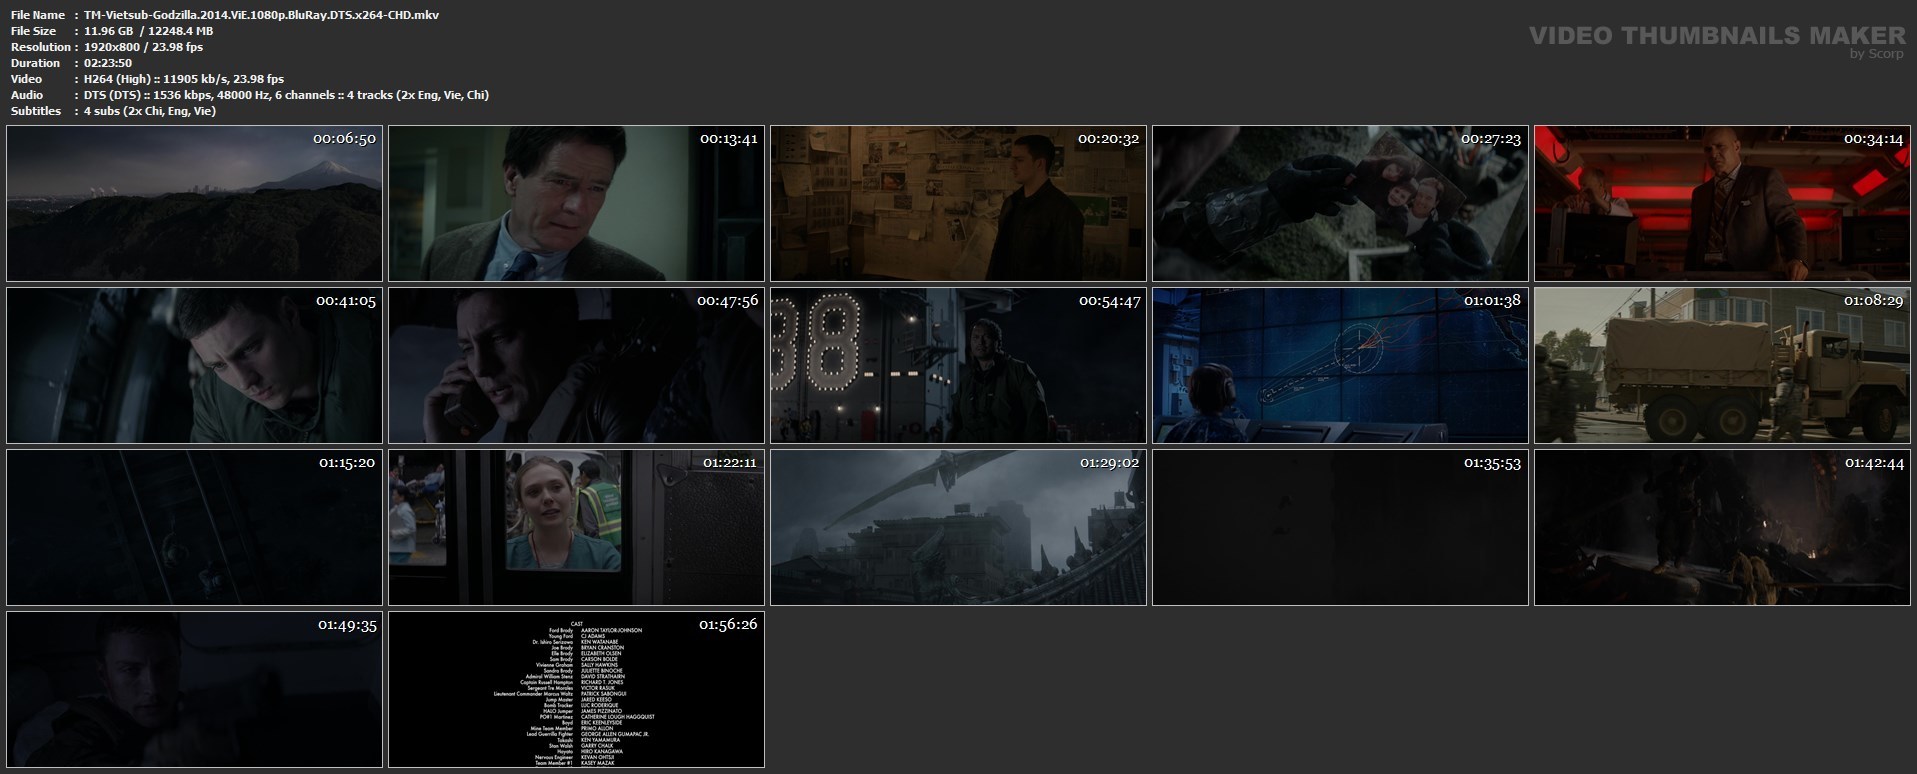The height and width of the screenshot is (774, 1917).
Task: Select the military truck frame at 01:08:29
Action: [1722, 365]
